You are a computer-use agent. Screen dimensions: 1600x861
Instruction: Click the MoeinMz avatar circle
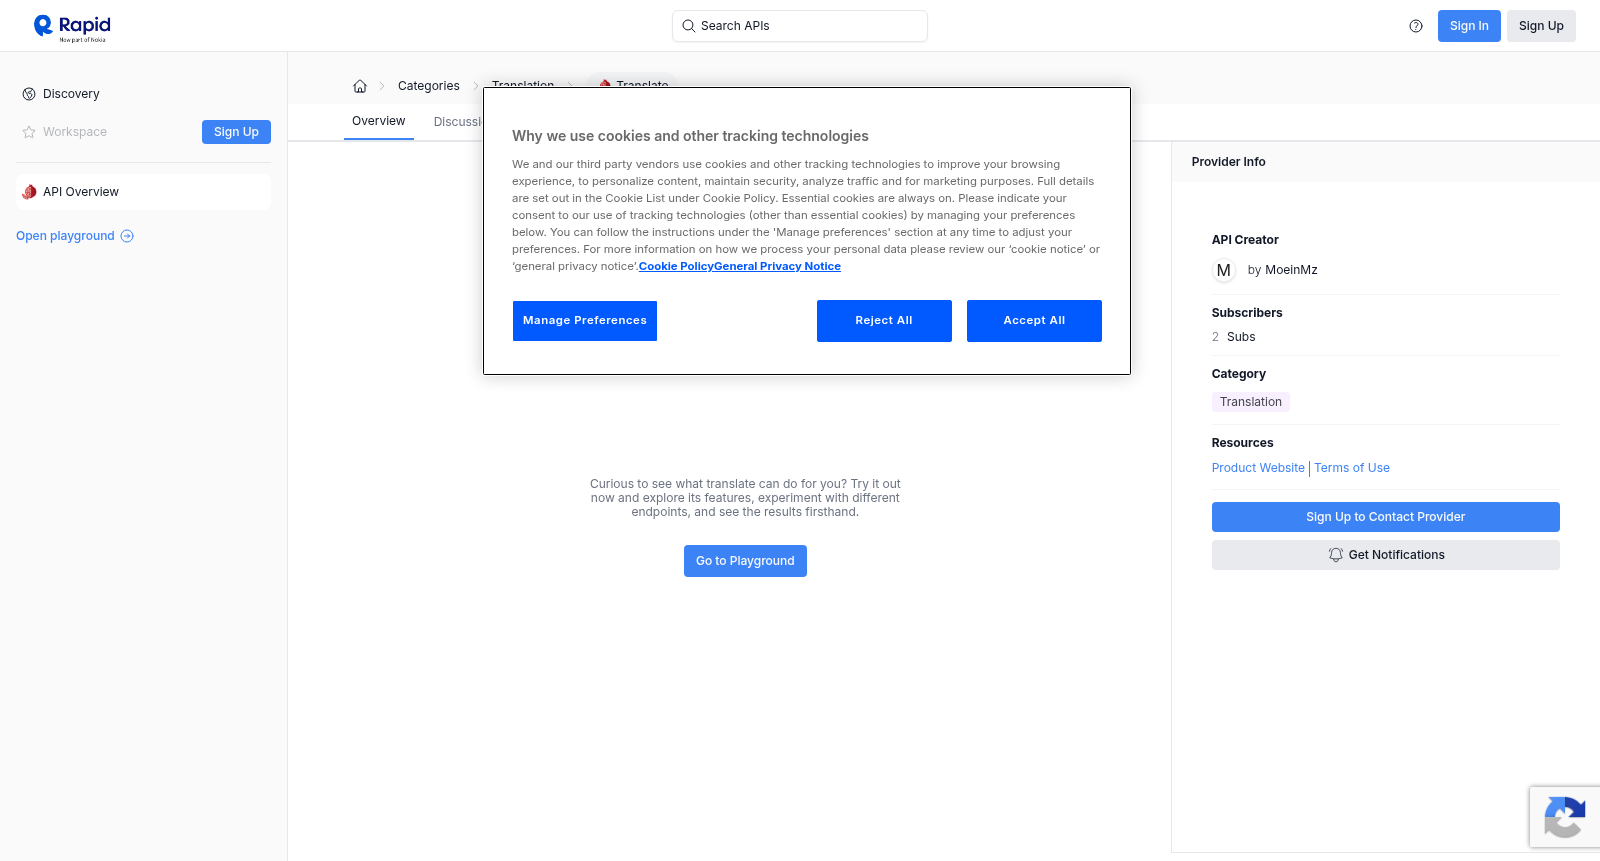click(x=1224, y=270)
